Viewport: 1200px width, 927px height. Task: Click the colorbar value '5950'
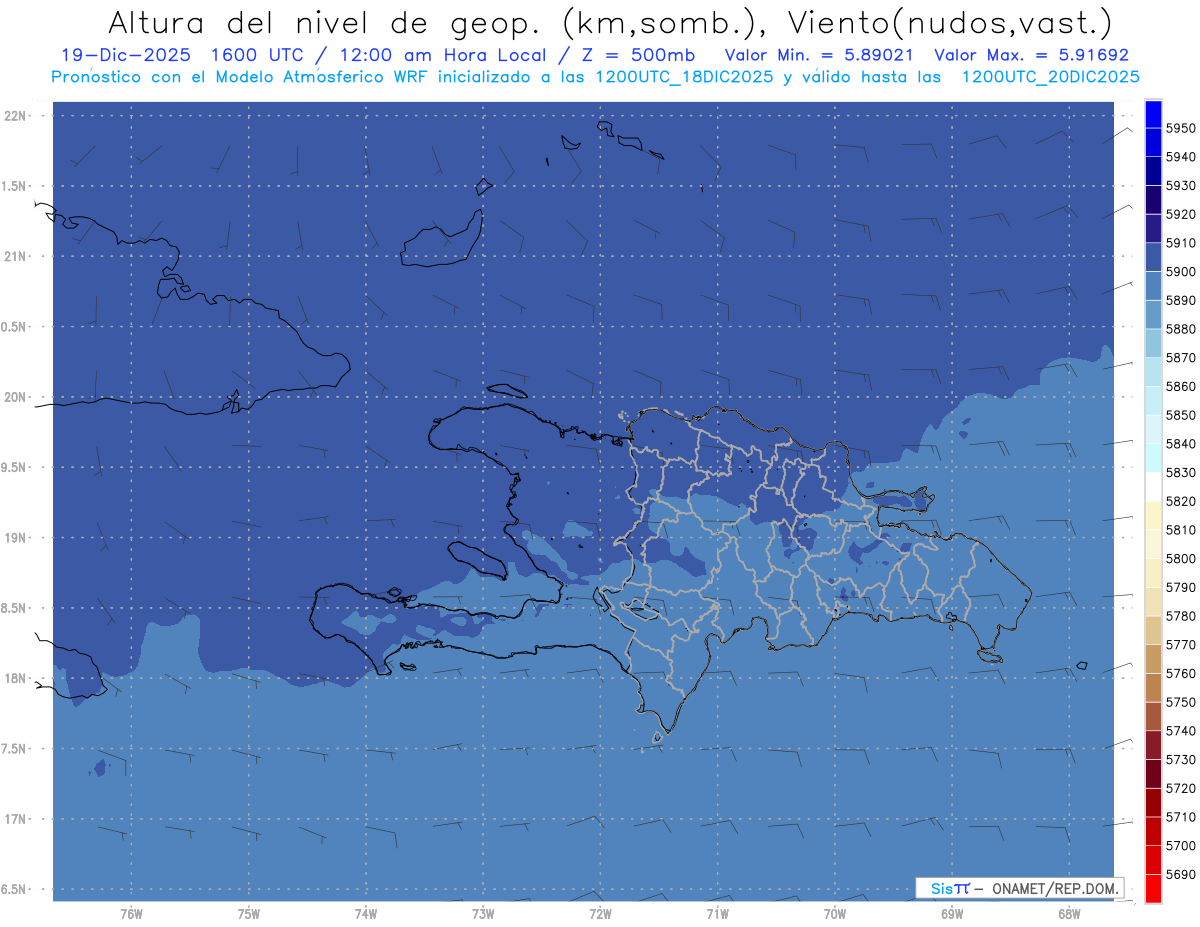[1179, 128]
